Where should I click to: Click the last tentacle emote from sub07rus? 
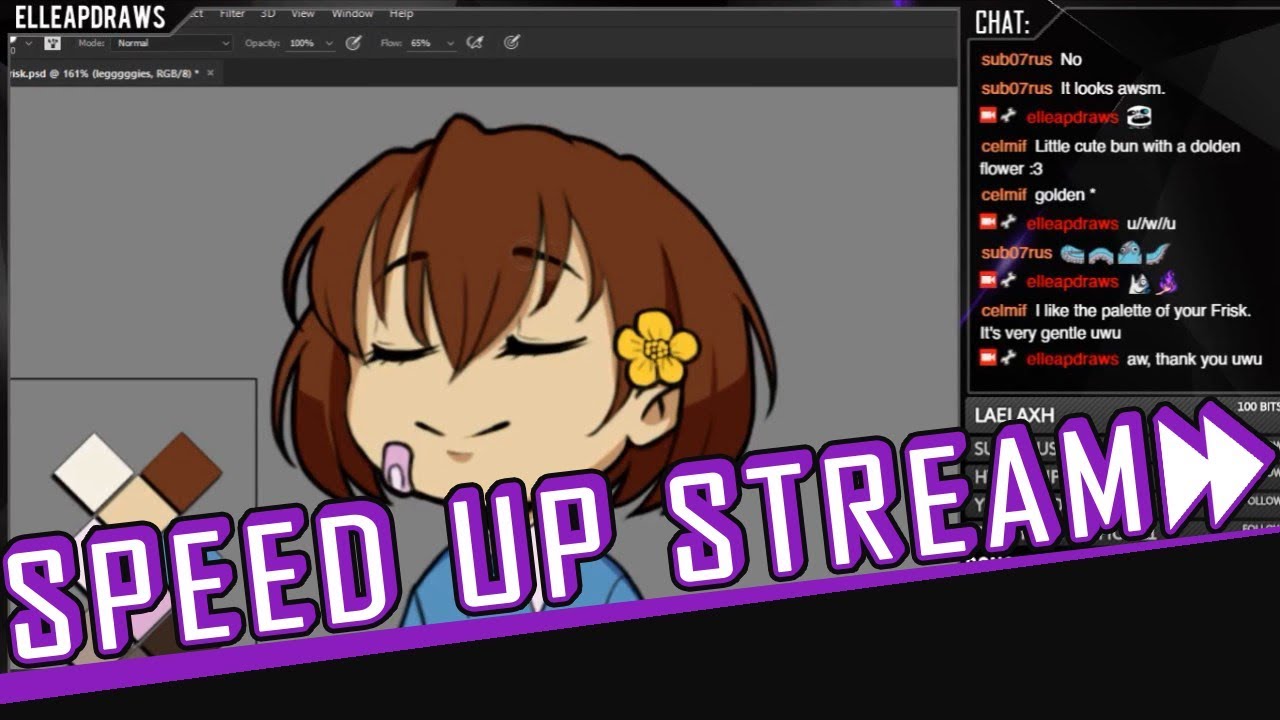pos(1158,253)
